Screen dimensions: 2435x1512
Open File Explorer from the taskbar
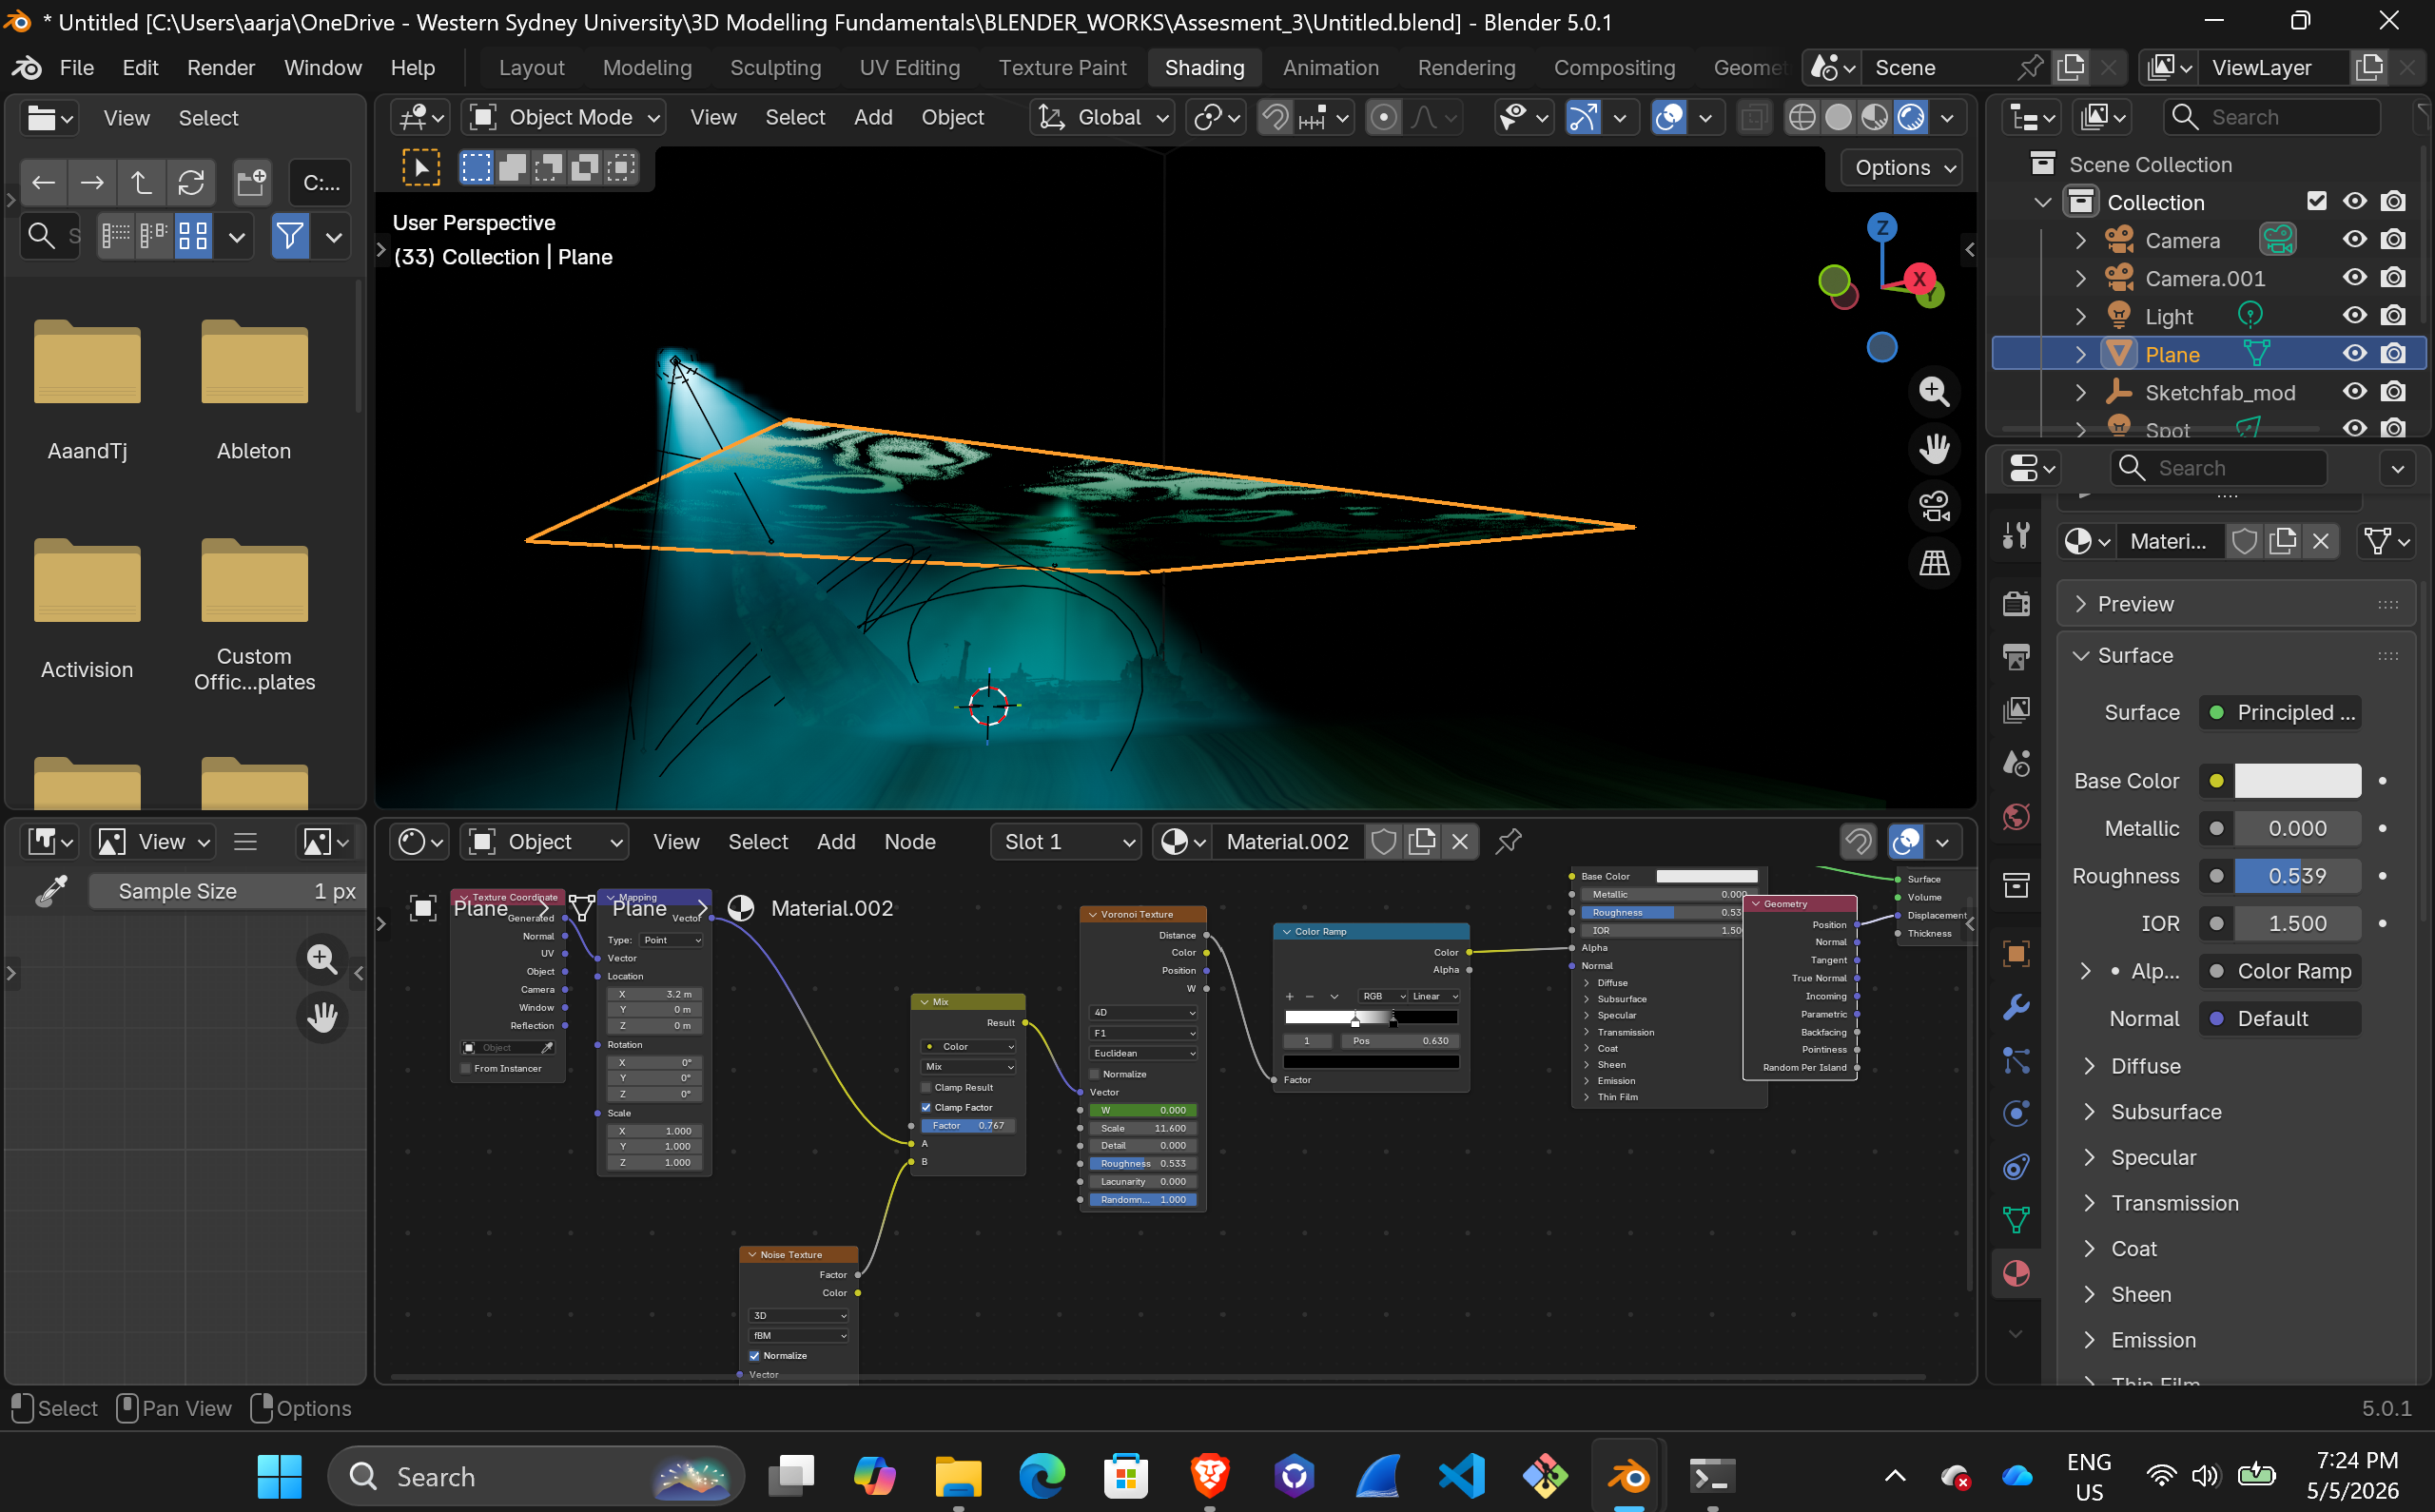[x=958, y=1476]
